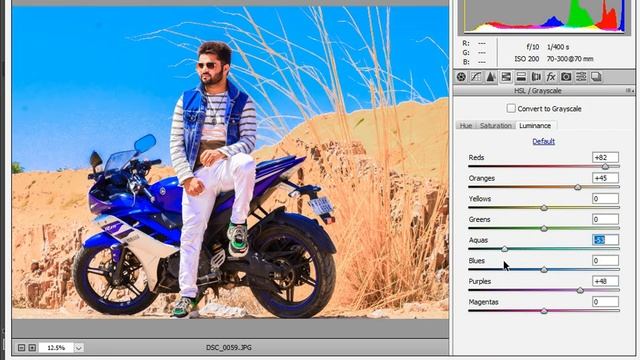
Task: Open the Detail panel triangle icon
Action: pos(491,77)
